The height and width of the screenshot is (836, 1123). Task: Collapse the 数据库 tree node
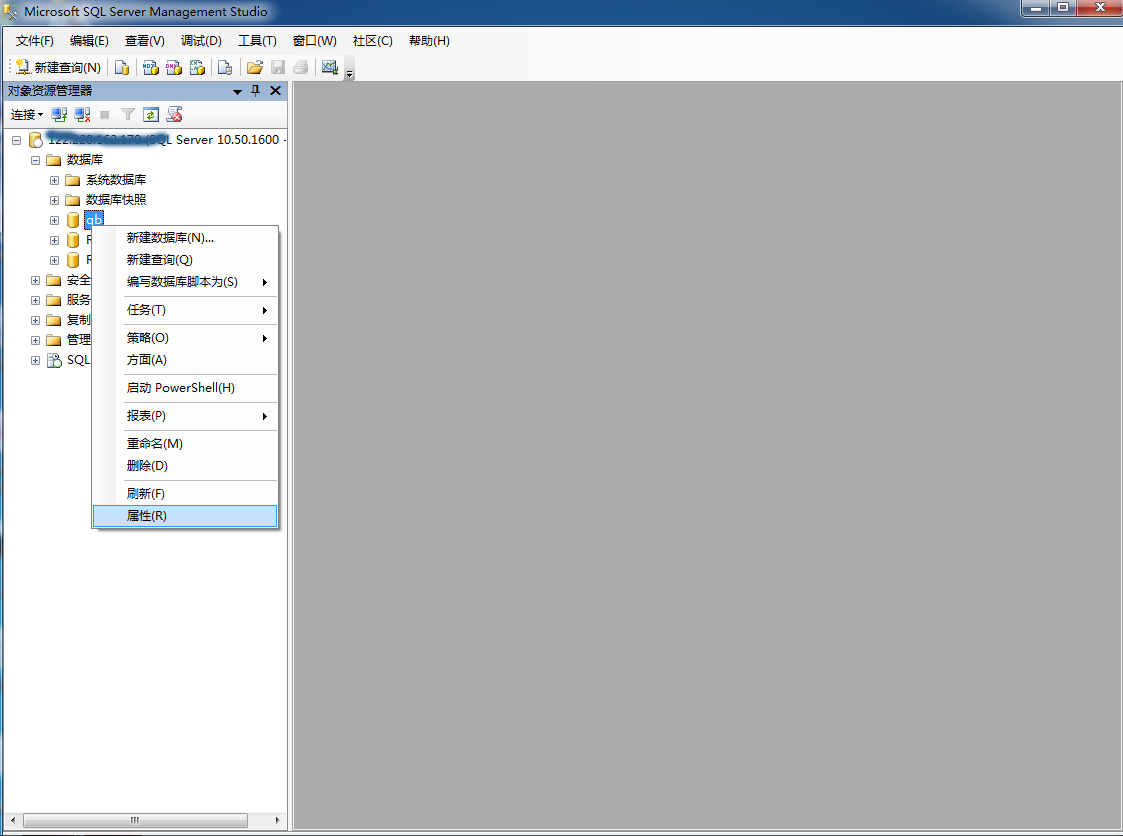pos(35,160)
